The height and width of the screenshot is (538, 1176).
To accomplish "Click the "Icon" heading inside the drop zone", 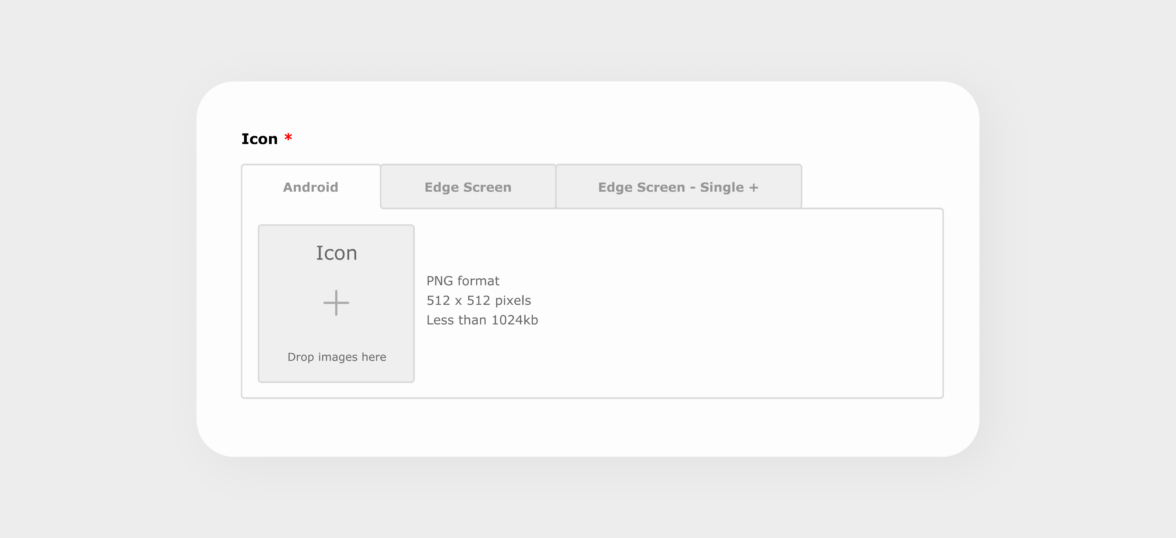I will pos(336,253).
